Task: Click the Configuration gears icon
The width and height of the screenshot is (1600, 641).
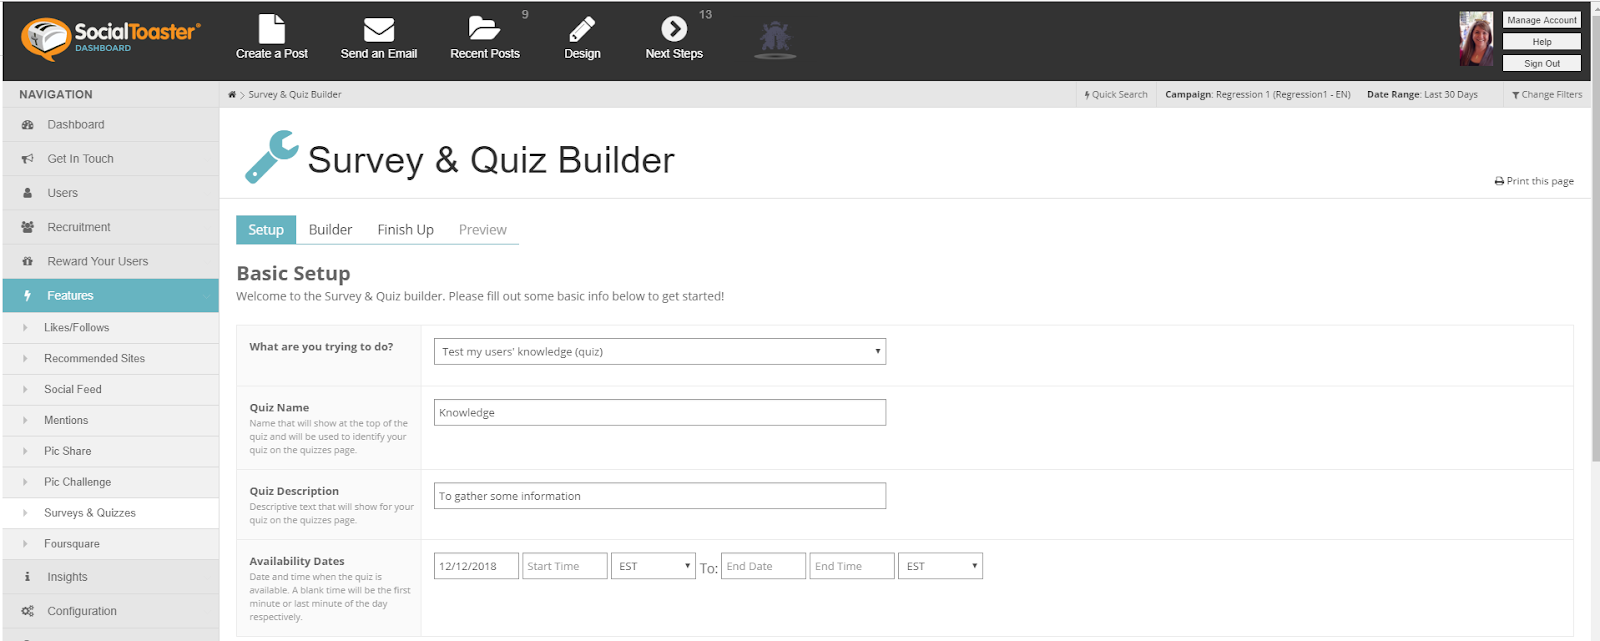Action: click(x=28, y=611)
